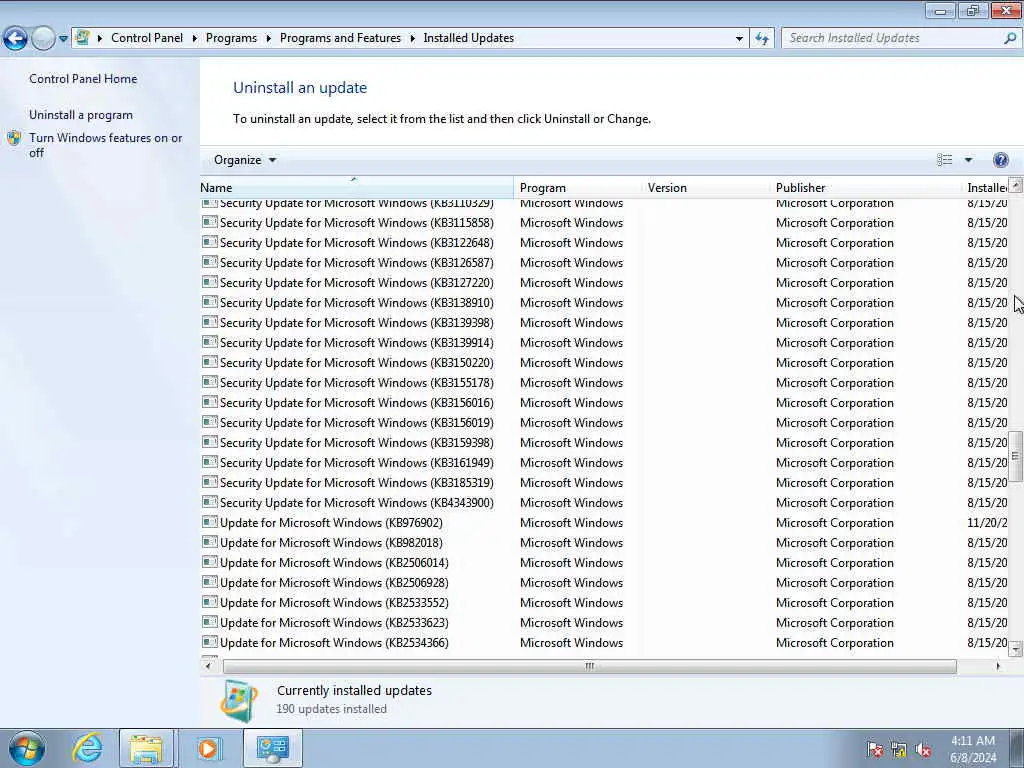
Task: Select Update for Microsoft Windows KB982018
Action: (x=604, y=543)
